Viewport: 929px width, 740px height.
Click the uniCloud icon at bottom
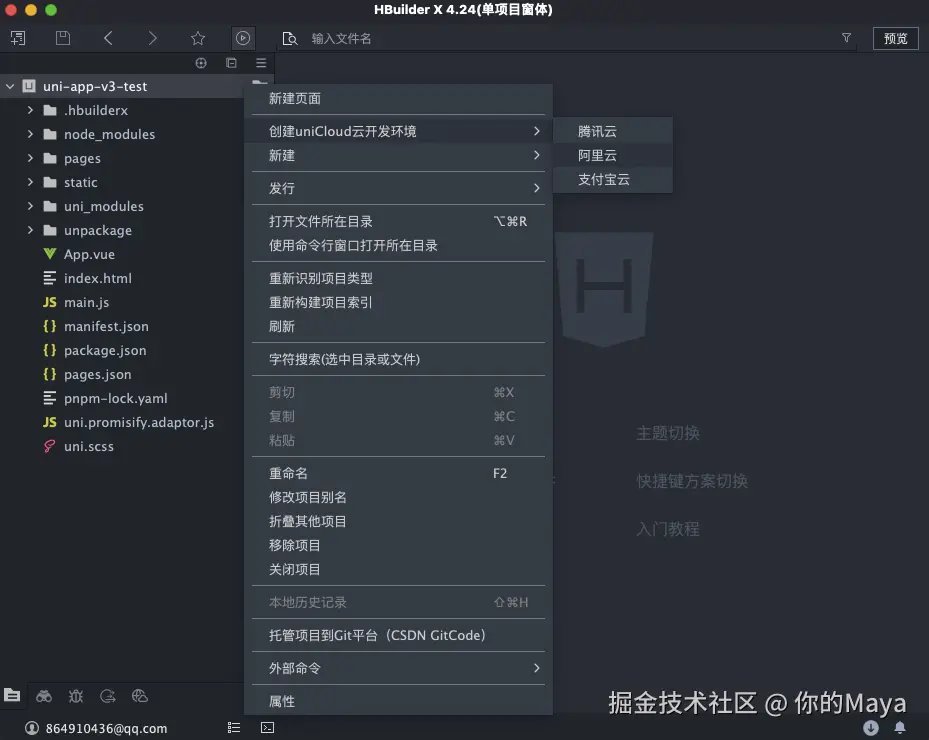click(140, 696)
